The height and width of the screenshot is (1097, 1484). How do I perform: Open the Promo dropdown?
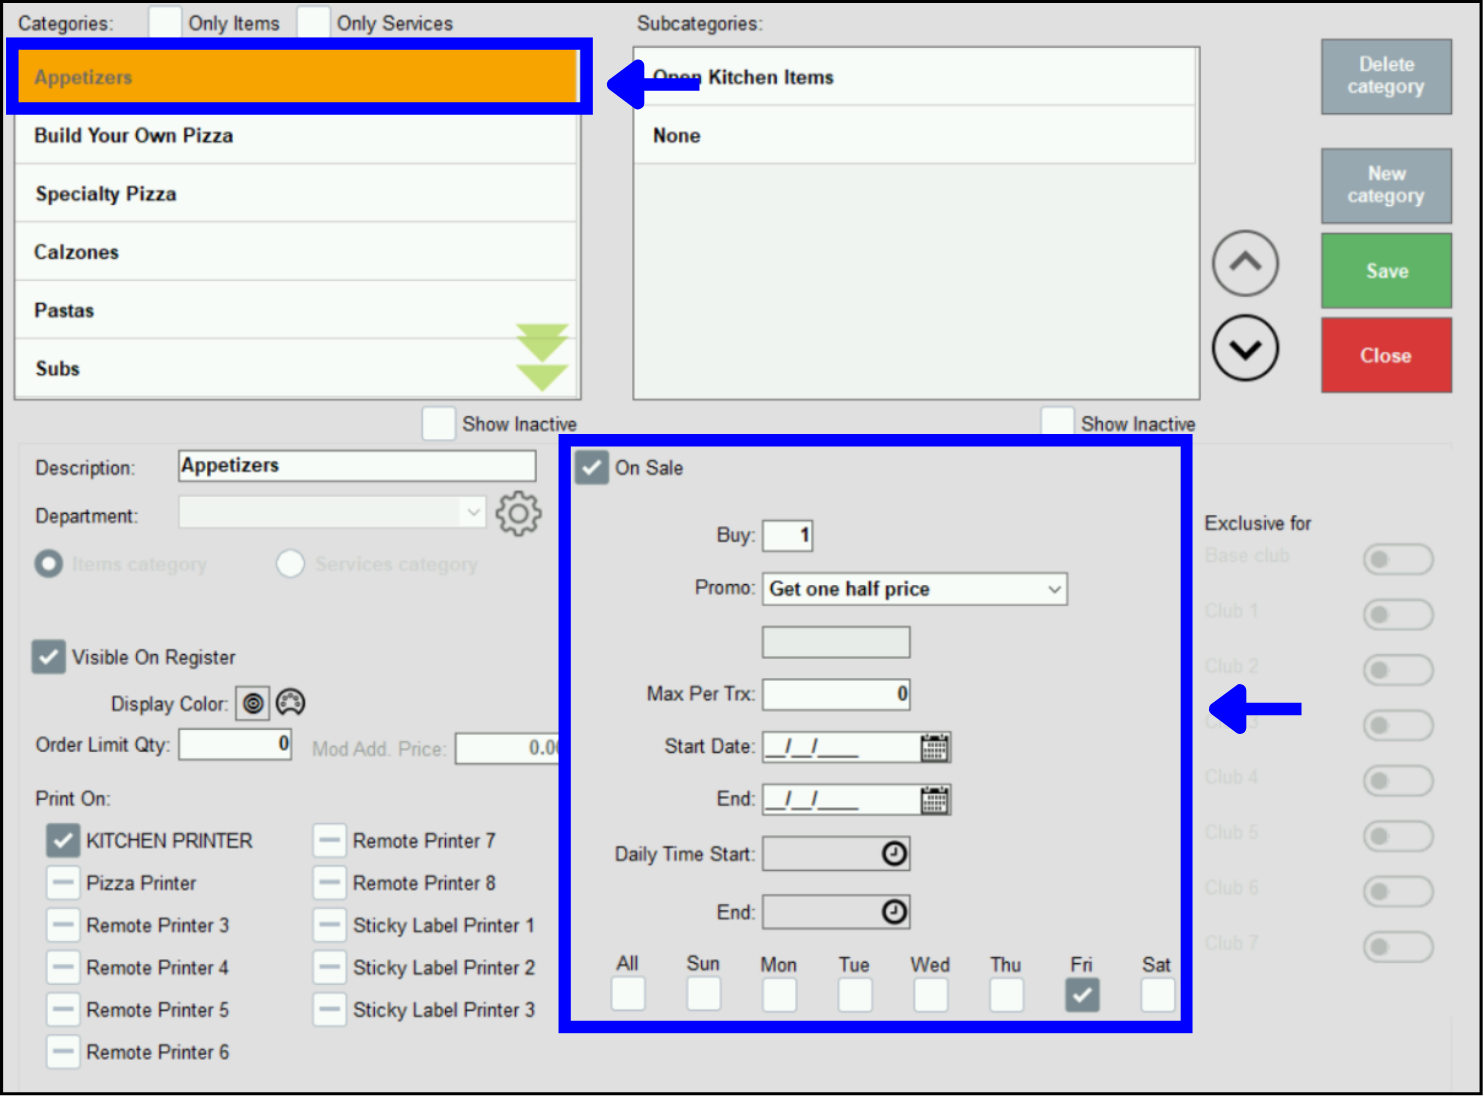(x=914, y=589)
